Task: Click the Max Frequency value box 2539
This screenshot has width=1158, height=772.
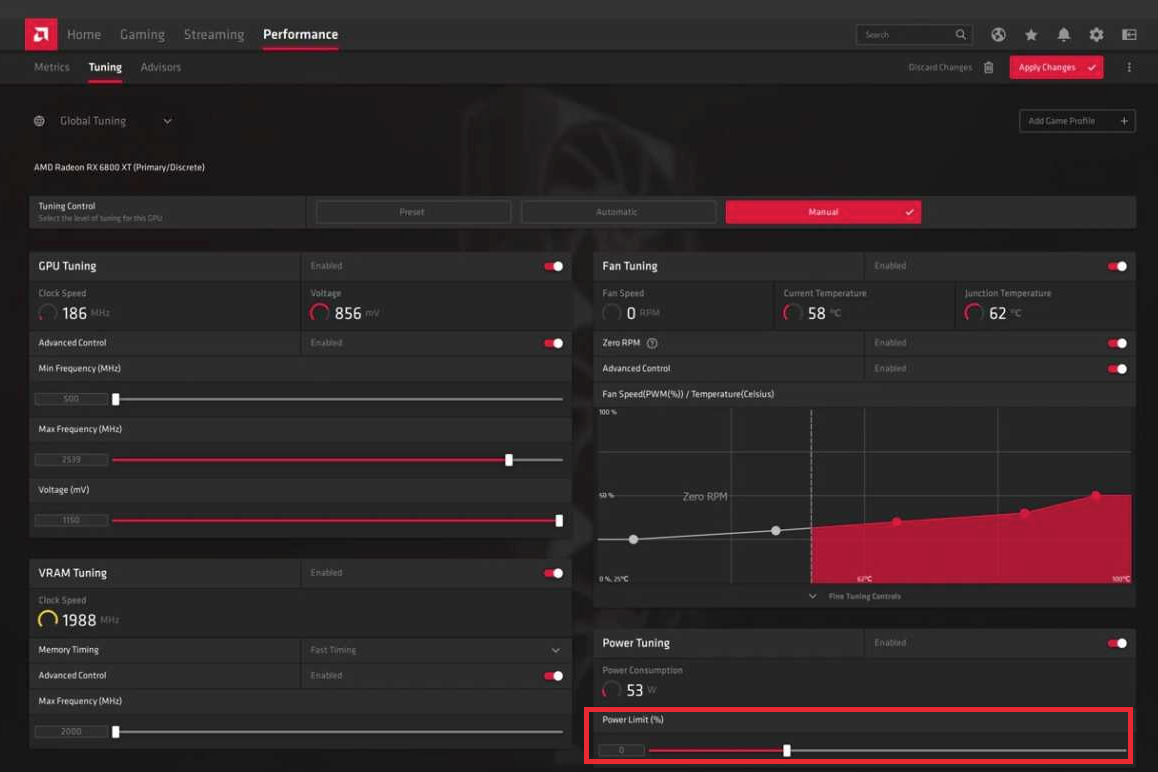Action: point(71,460)
